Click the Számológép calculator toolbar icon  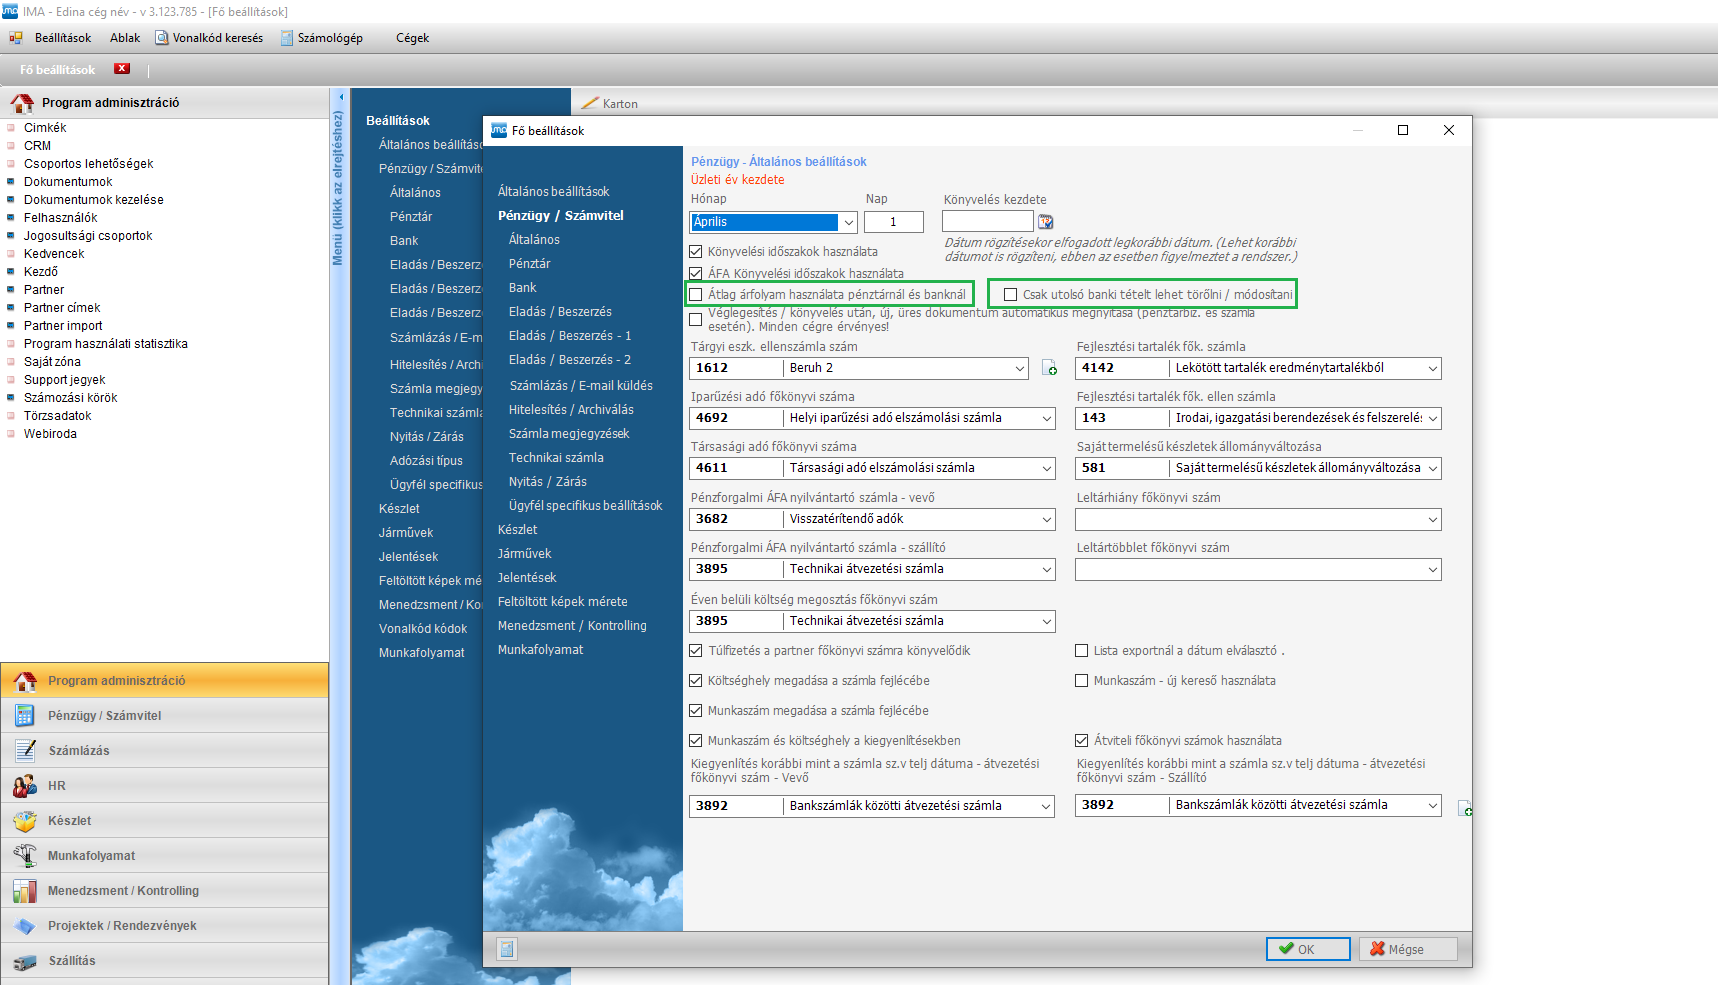tap(287, 38)
